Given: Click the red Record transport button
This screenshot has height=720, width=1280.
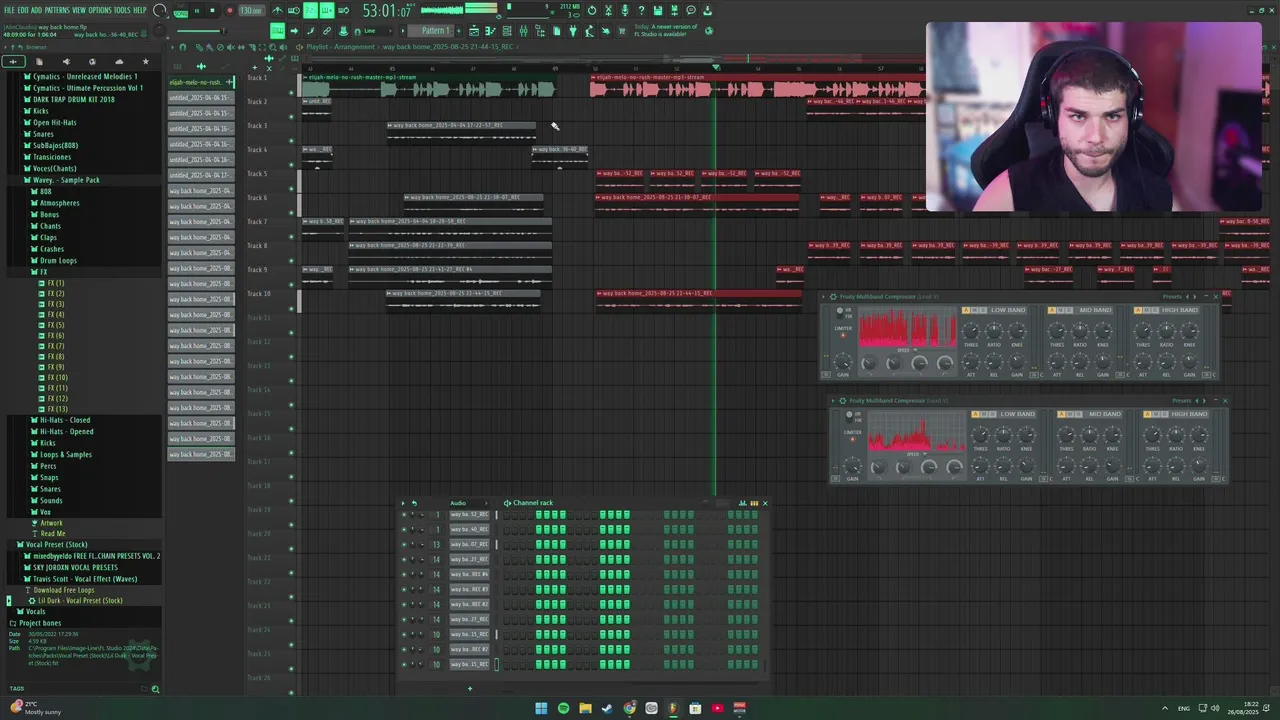Looking at the screenshot, I should [229, 10].
